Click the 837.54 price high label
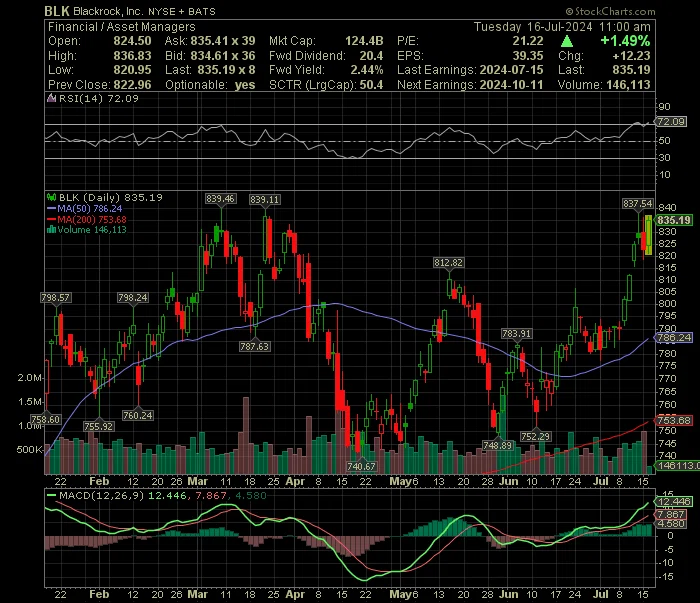This screenshot has height=603, width=700. [x=638, y=204]
